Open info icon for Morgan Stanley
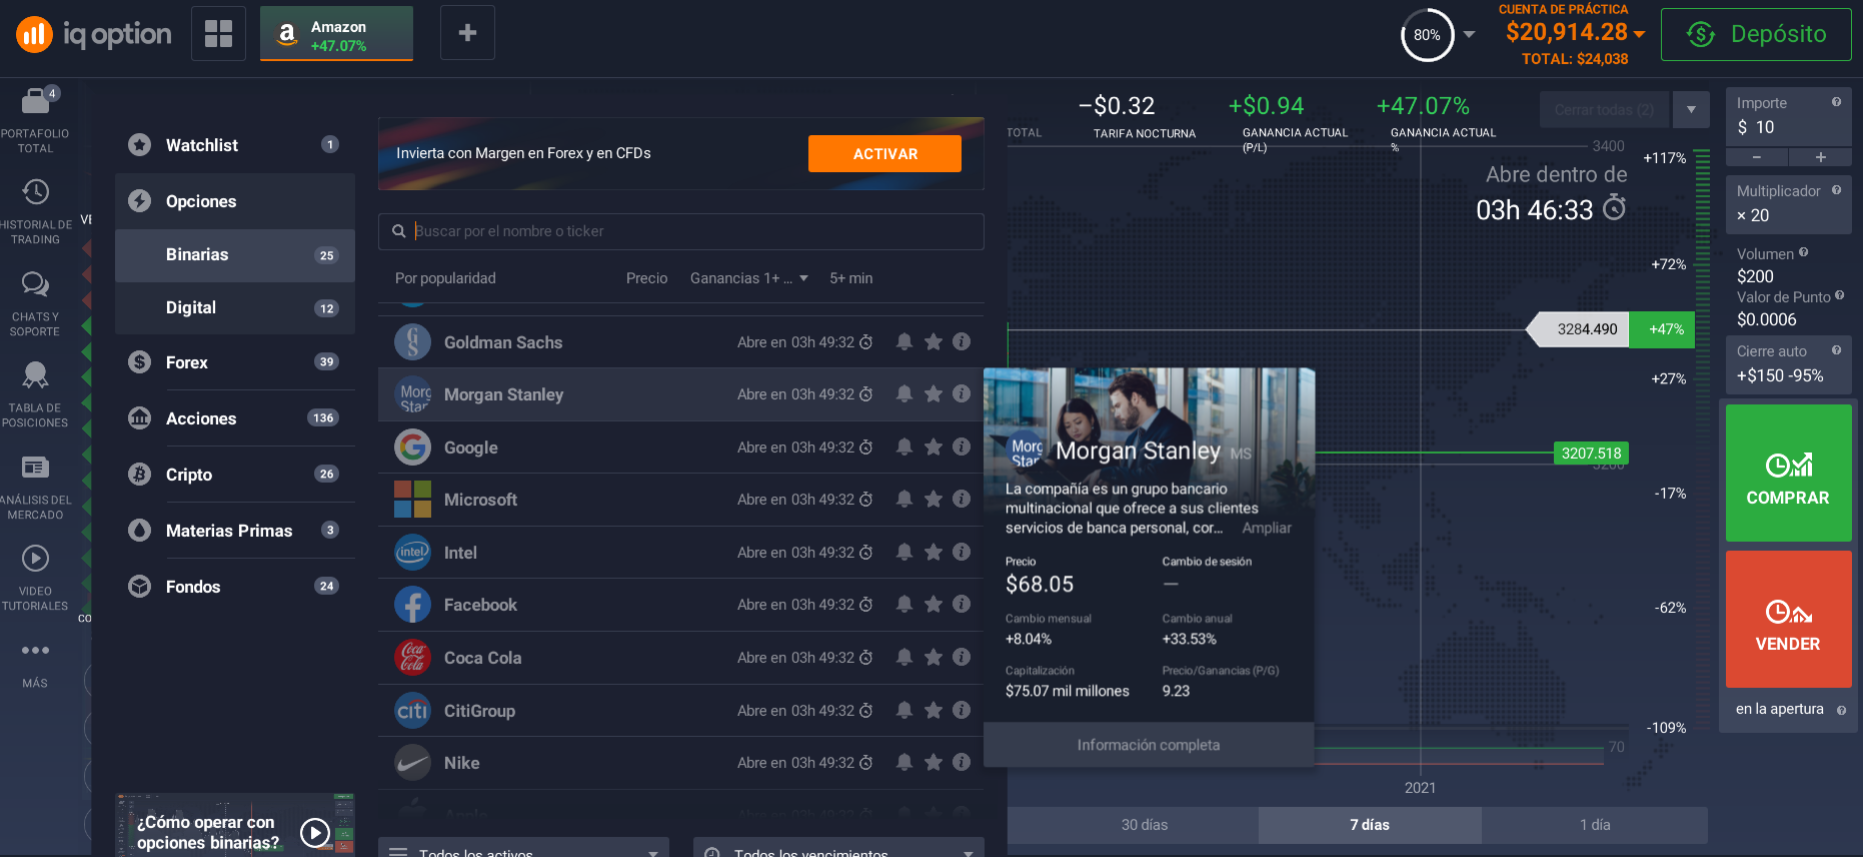 click(x=962, y=394)
